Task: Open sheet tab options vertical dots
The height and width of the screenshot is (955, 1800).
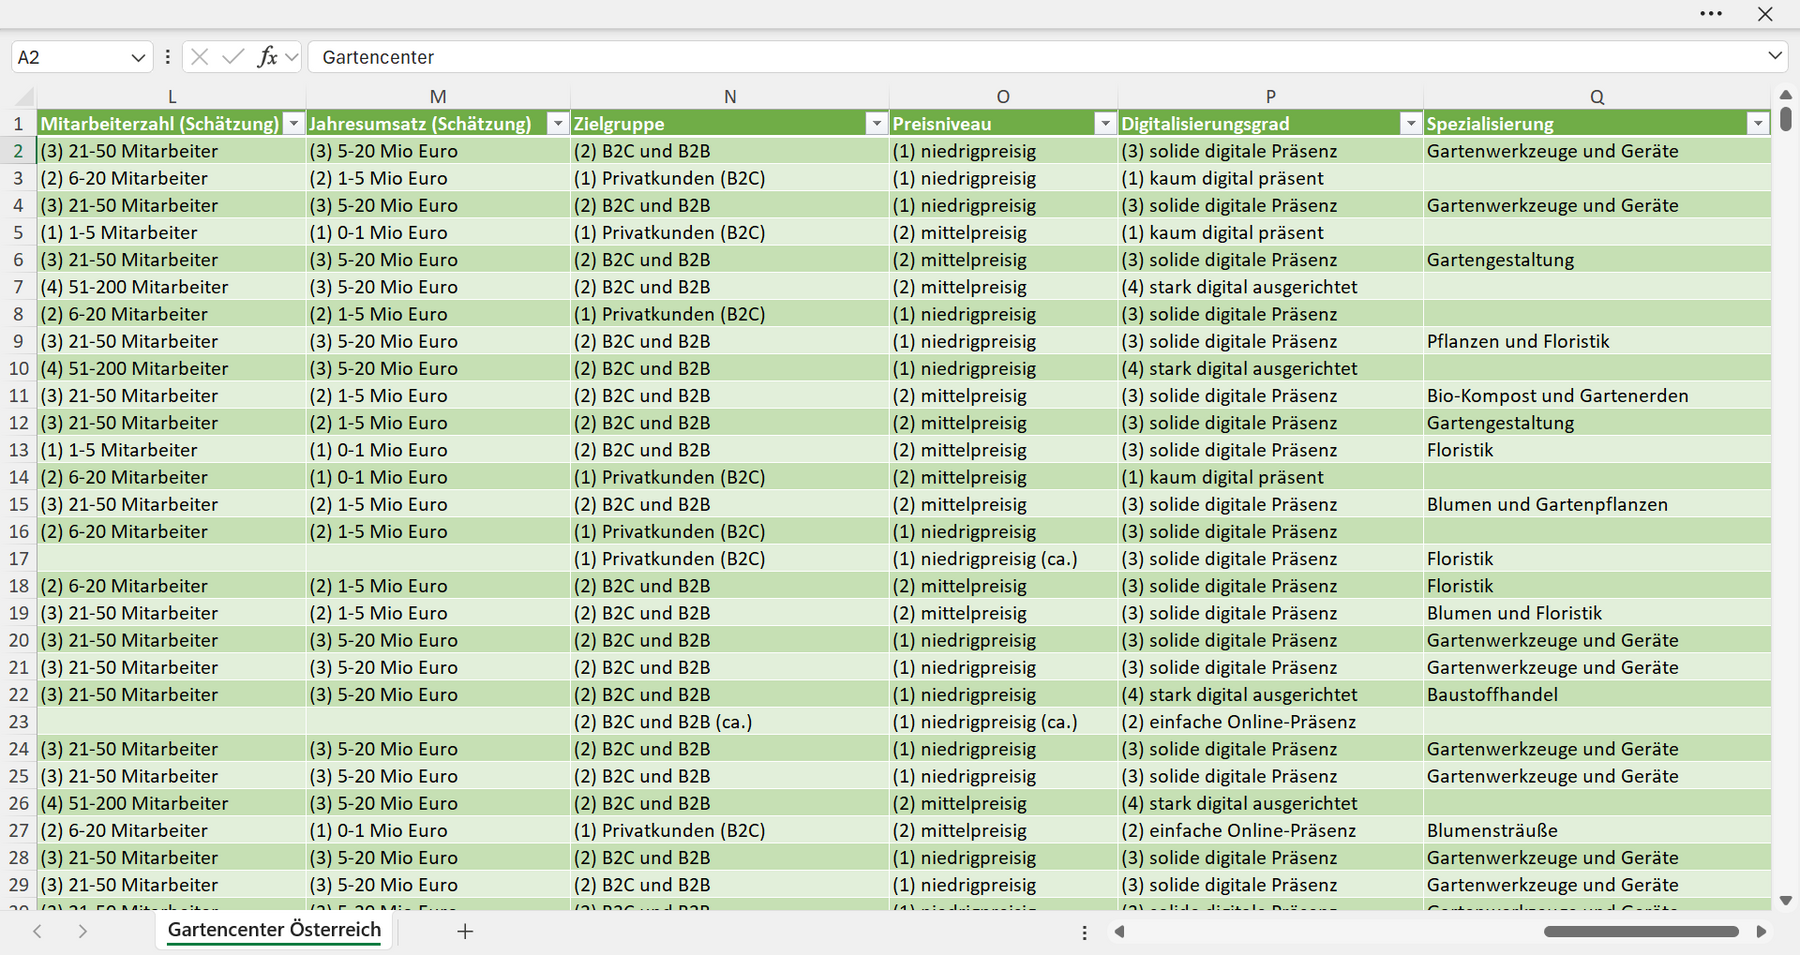Action: coord(1084,932)
